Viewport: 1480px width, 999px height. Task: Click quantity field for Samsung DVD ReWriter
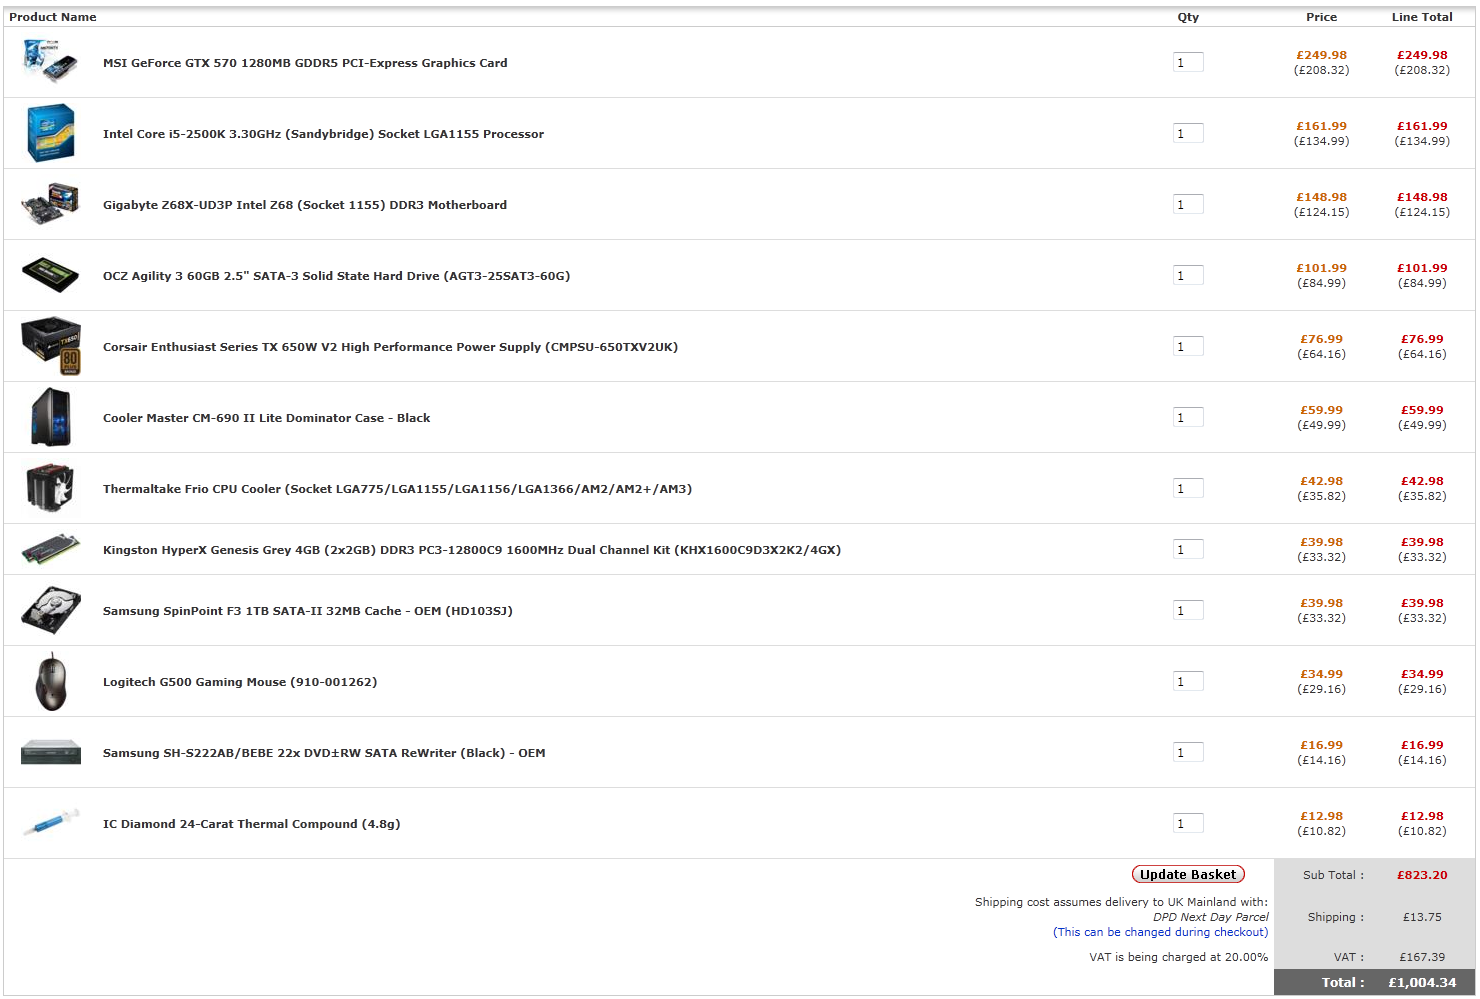1188,753
